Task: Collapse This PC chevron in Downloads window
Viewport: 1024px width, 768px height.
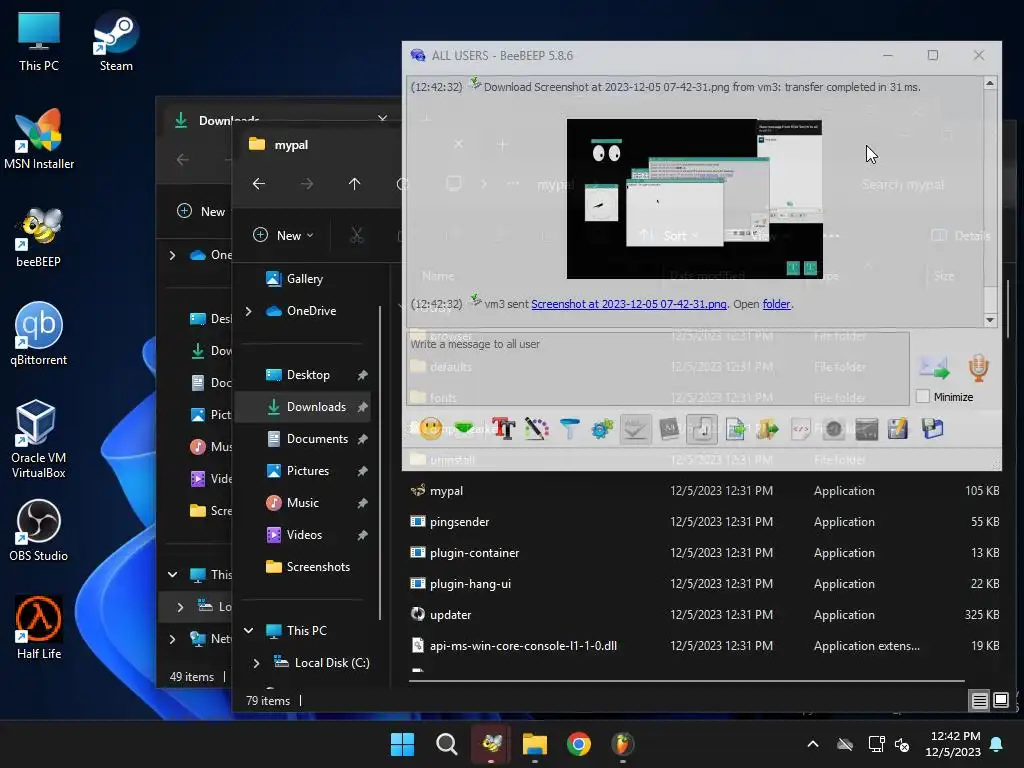Action: point(172,575)
